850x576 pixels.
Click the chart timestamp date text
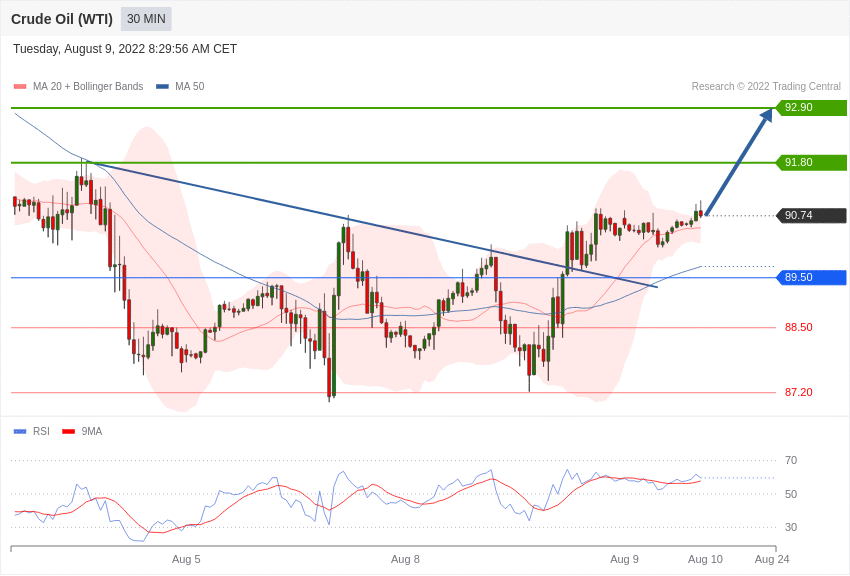click(125, 49)
